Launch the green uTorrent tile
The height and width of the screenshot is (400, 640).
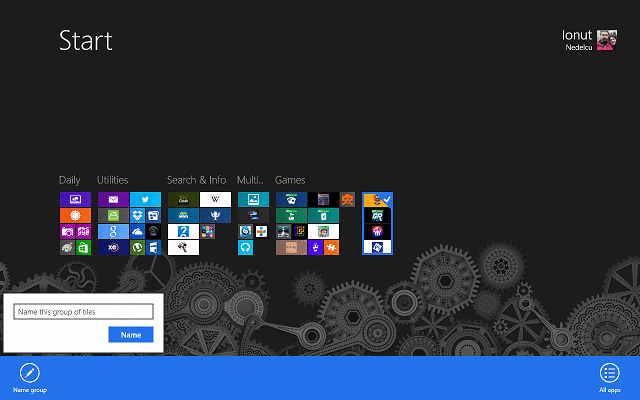pos(138,247)
